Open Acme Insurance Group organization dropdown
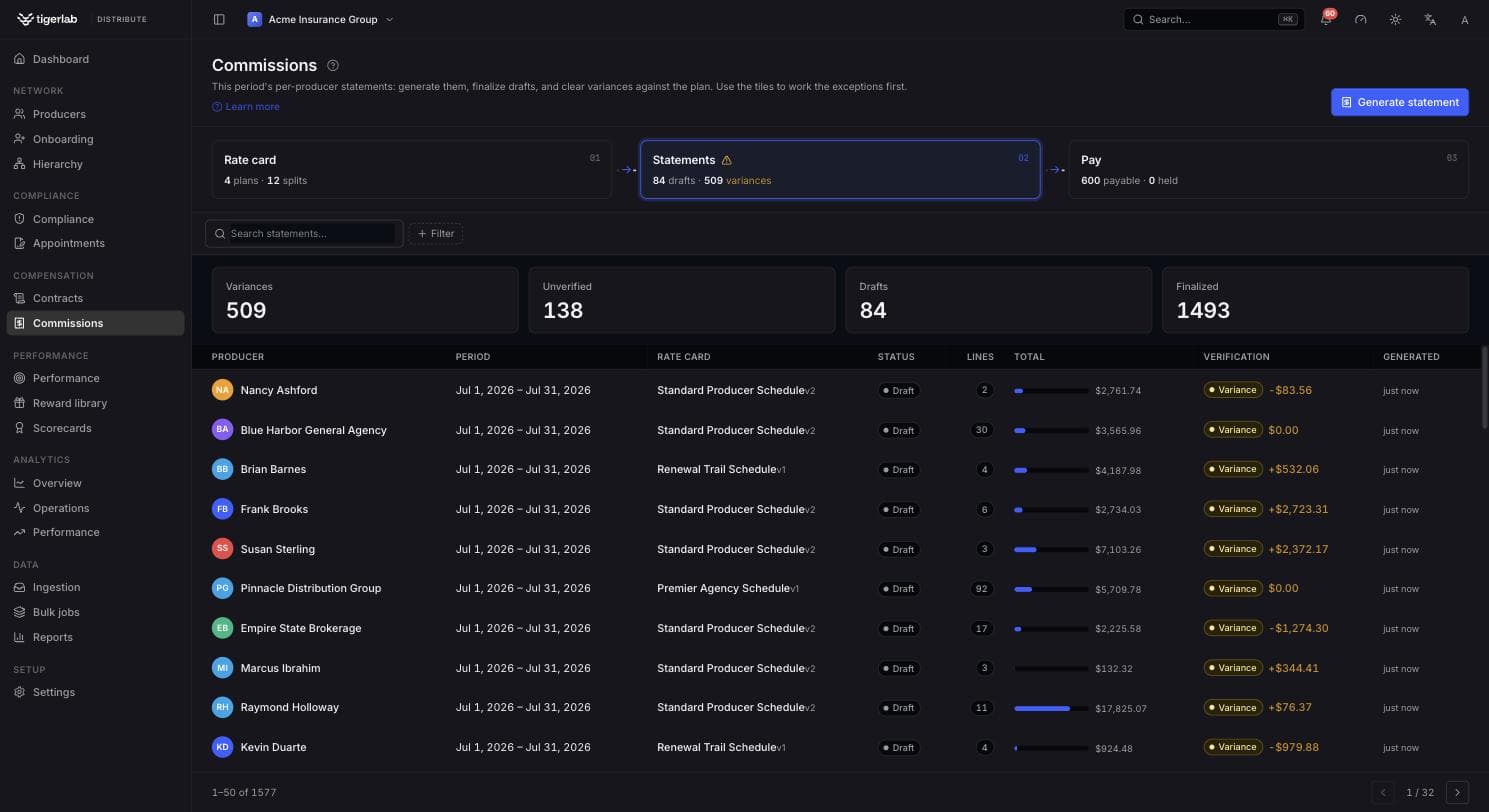 point(320,19)
